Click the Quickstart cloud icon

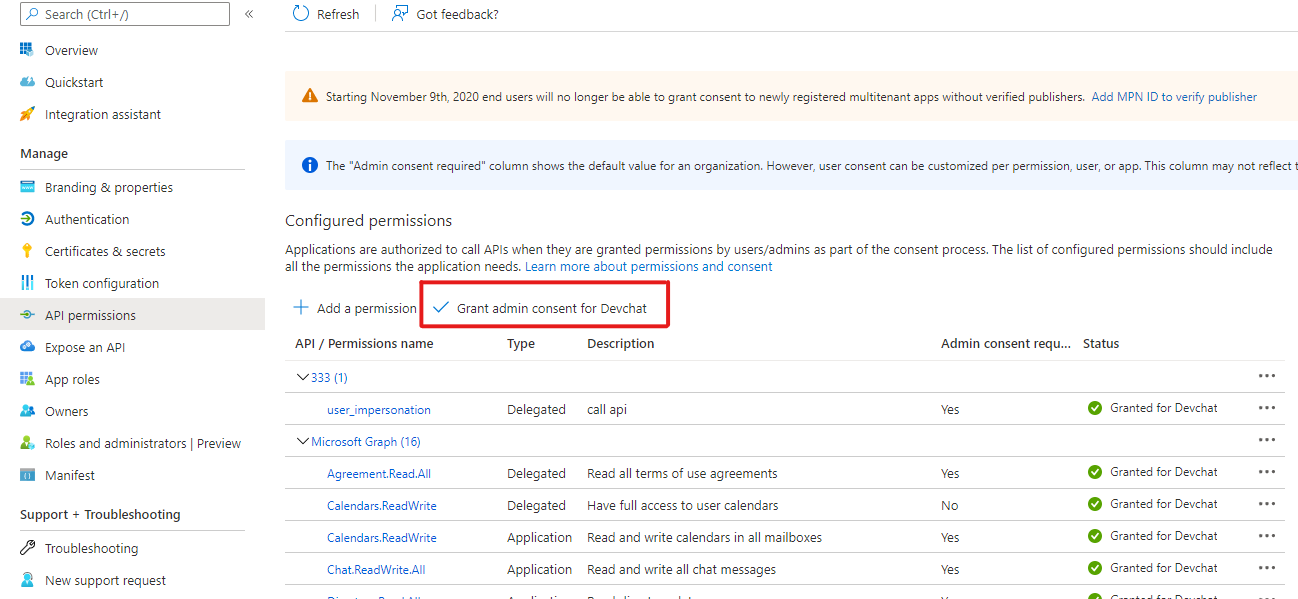click(28, 82)
